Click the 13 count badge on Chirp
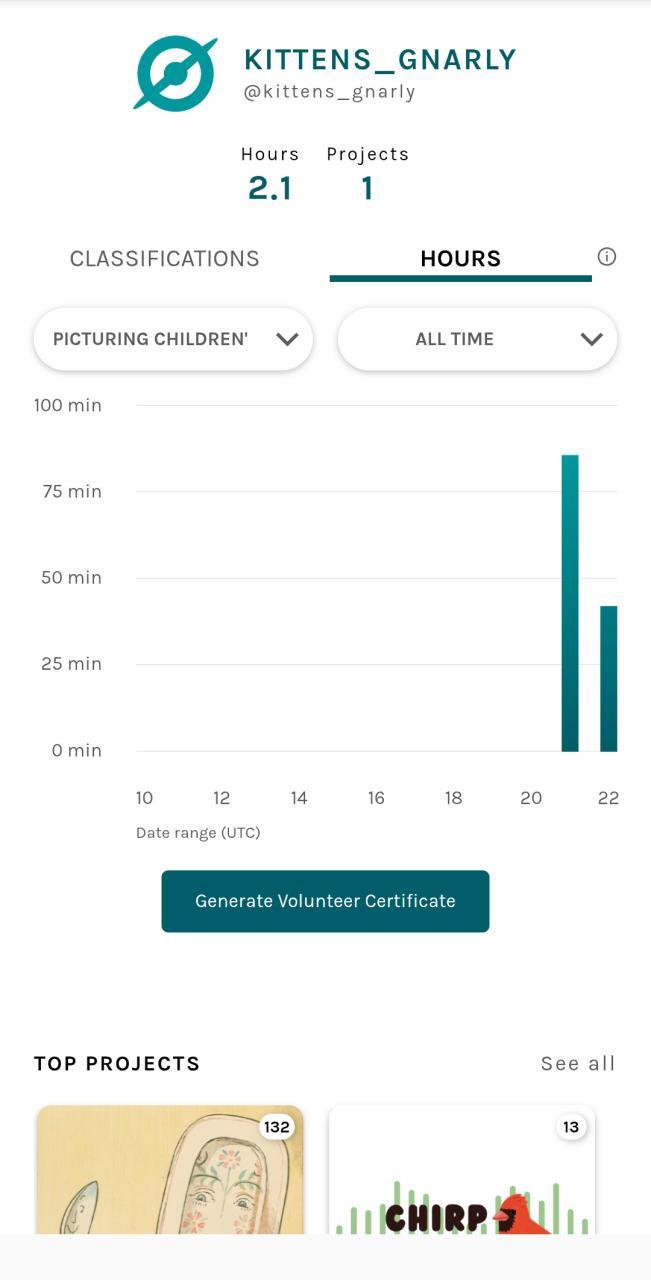 (x=570, y=1127)
